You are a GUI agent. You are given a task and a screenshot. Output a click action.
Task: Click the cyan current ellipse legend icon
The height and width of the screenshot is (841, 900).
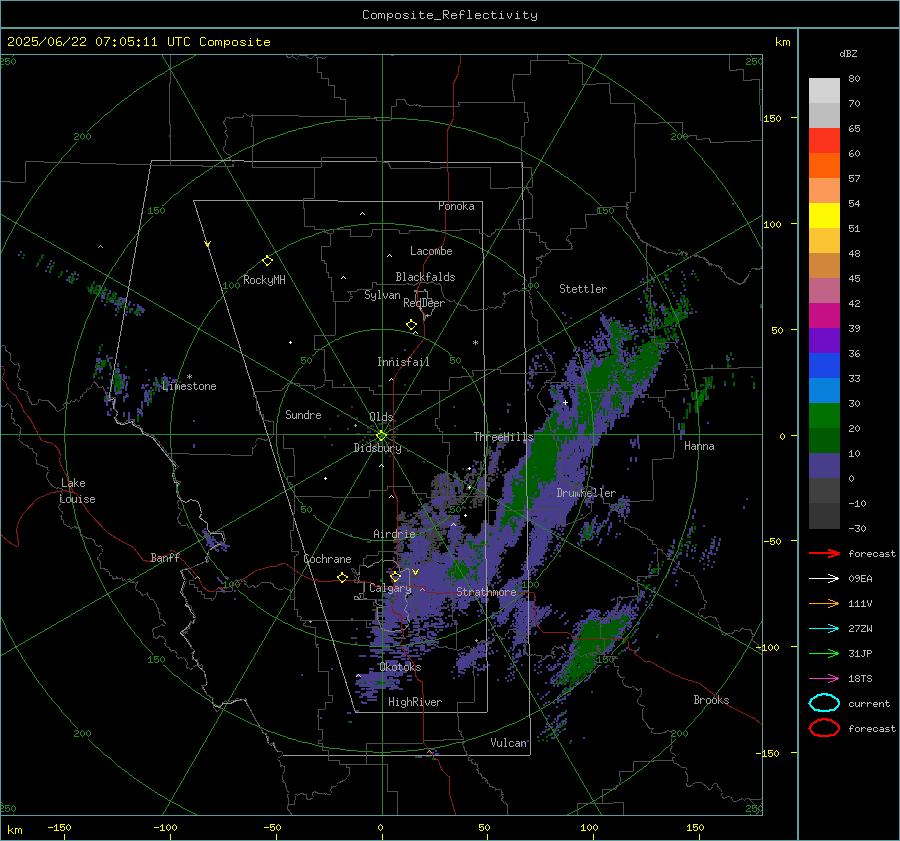click(824, 703)
